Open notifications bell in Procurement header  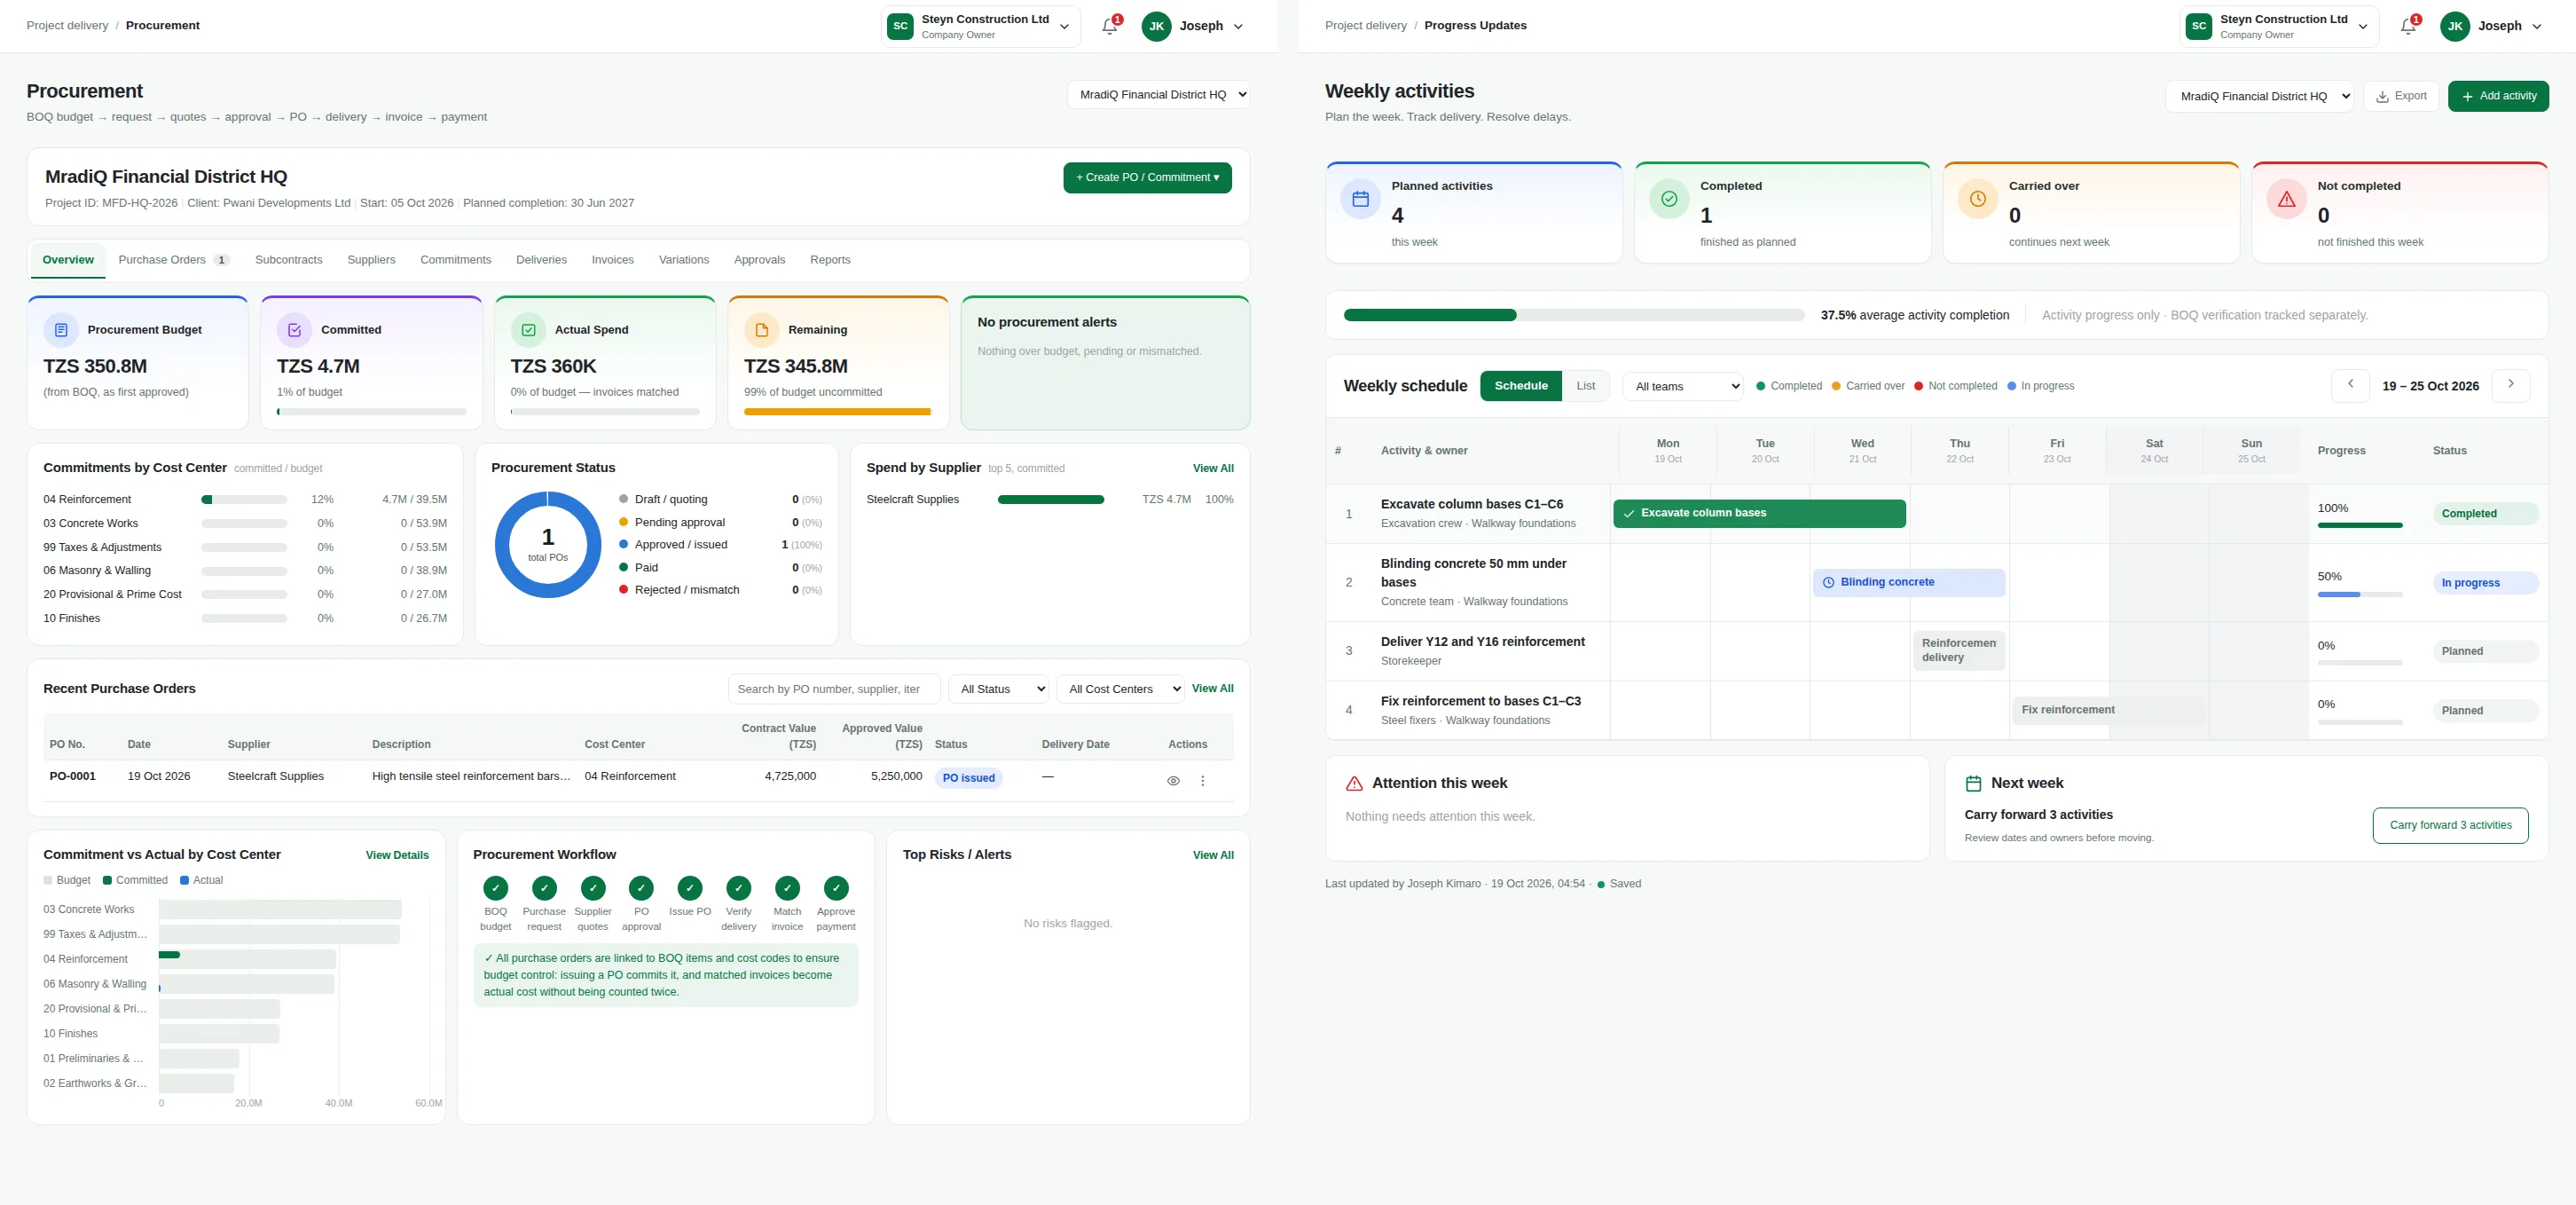1110,26
